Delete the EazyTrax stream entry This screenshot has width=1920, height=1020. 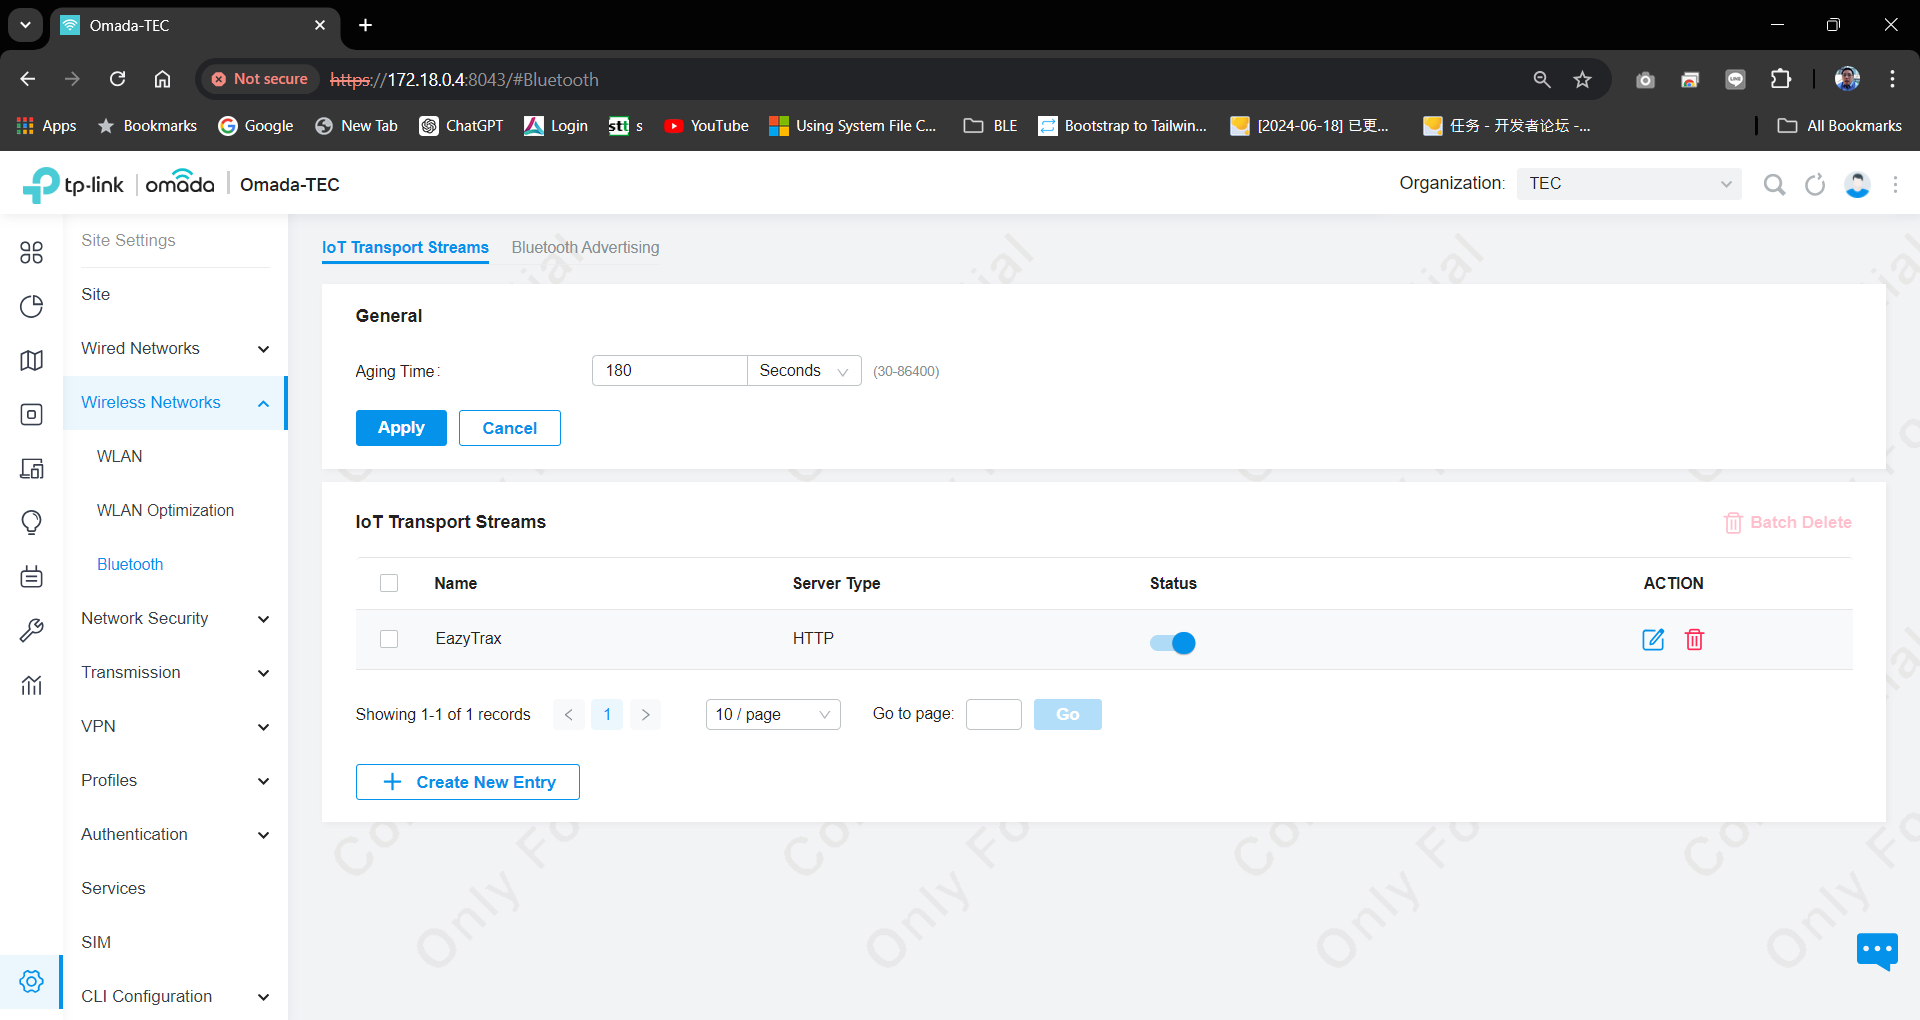click(1694, 639)
